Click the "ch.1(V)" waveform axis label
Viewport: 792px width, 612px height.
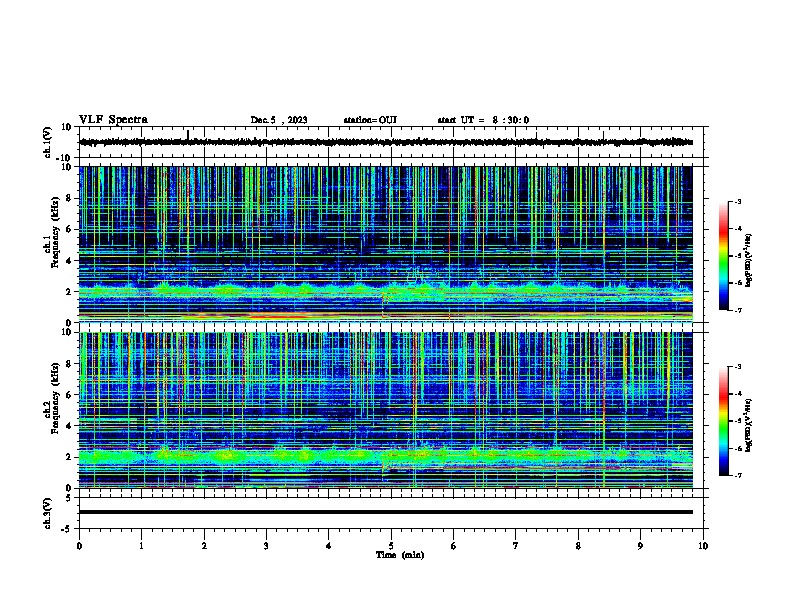48,142
